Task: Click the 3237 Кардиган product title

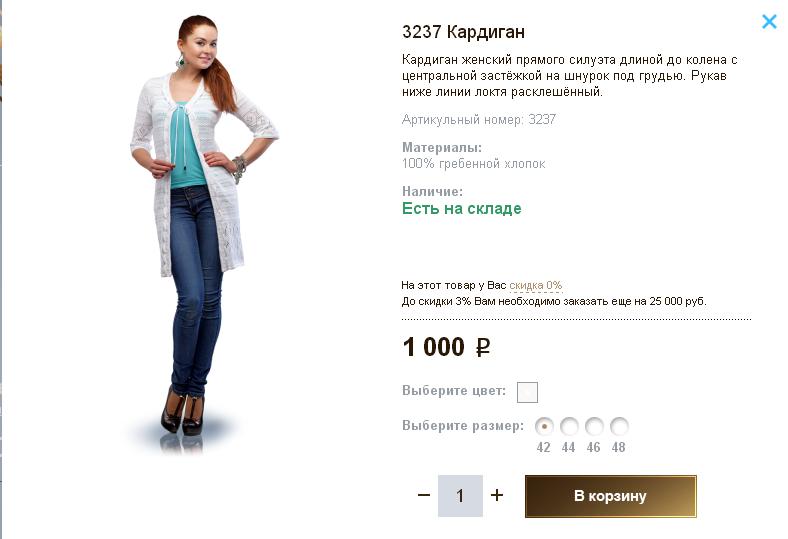Action: 463,32
